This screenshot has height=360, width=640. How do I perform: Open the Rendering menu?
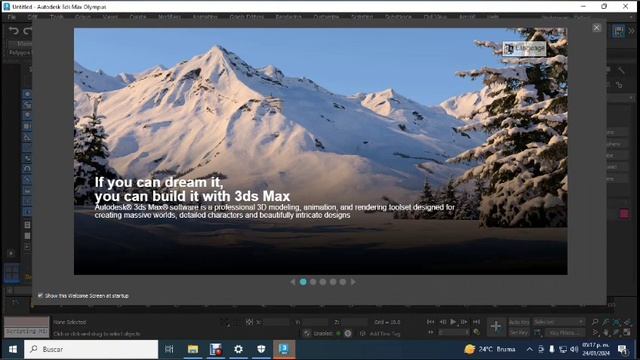pos(288,17)
